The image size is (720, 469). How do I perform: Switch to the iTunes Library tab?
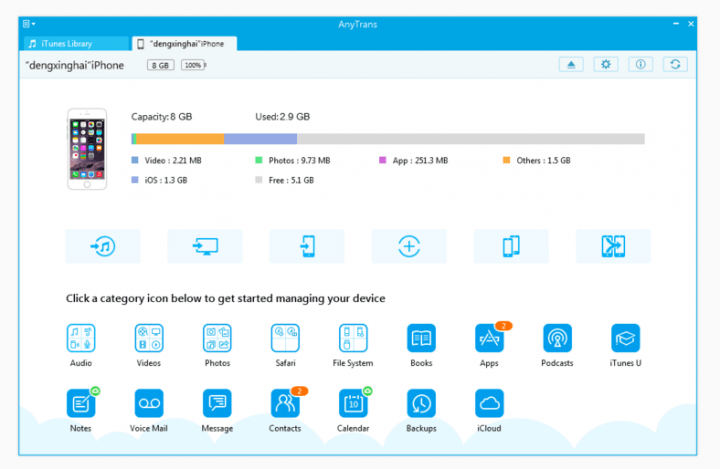click(x=76, y=44)
